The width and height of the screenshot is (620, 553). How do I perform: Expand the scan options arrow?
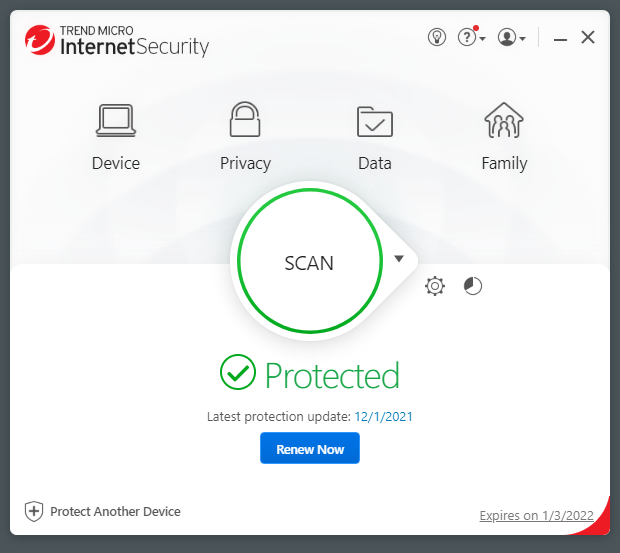pyautogui.click(x=399, y=259)
